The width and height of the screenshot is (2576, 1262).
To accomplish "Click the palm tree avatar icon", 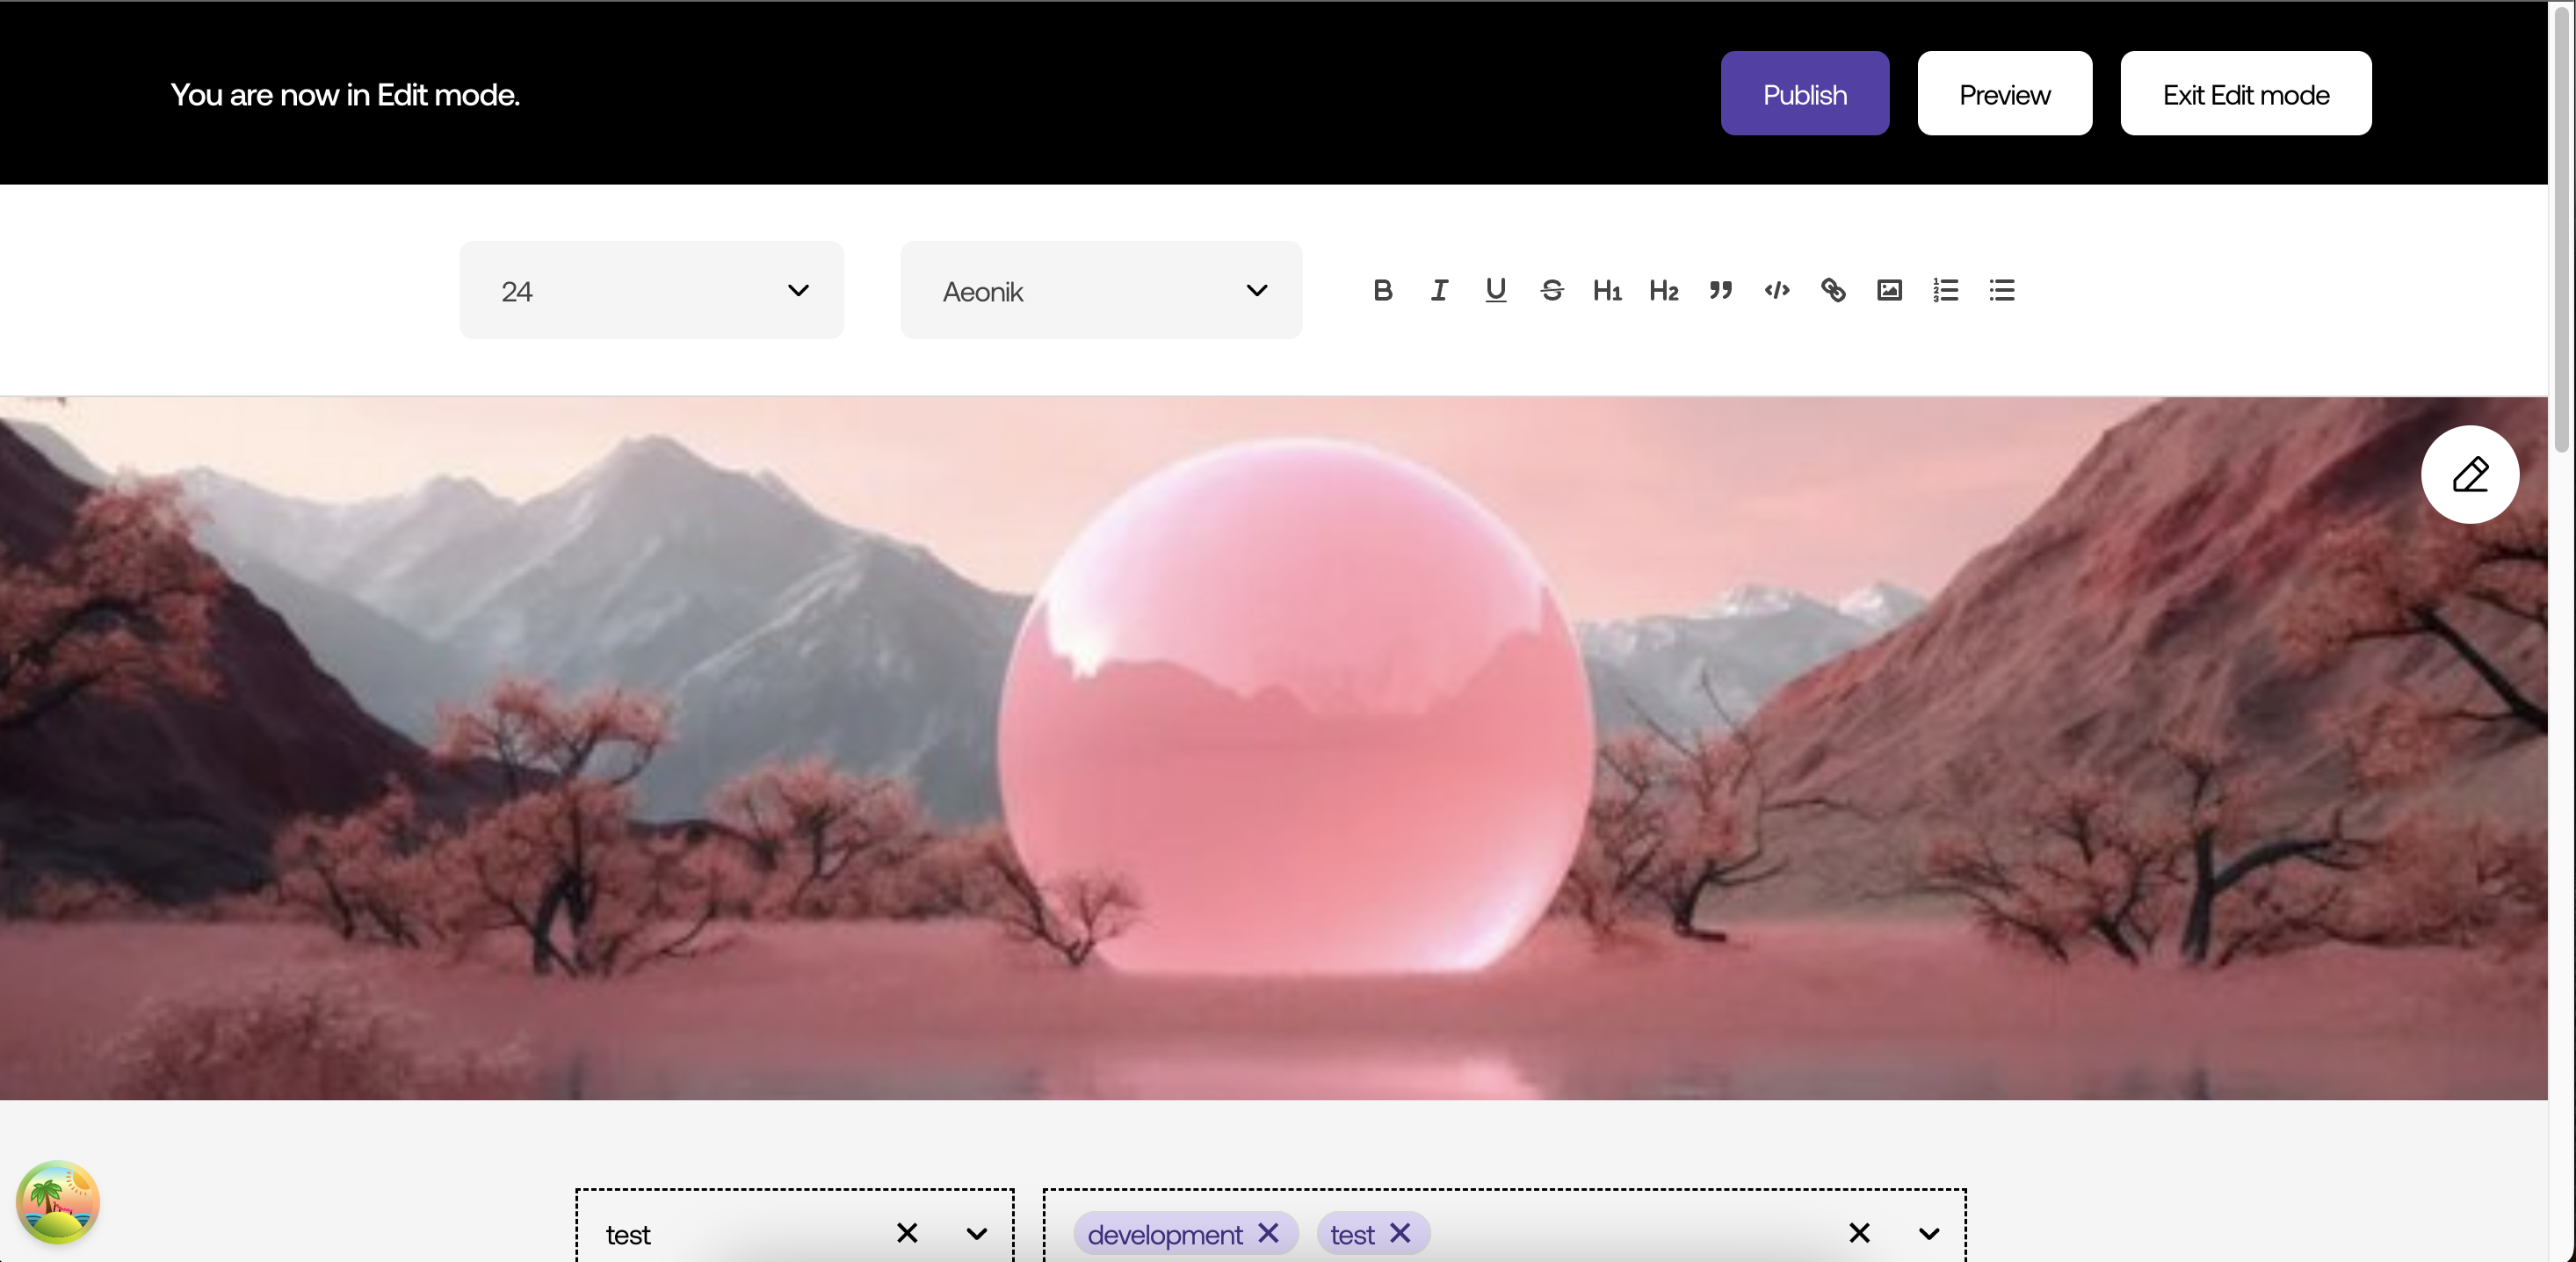I will pos(58,1202).
